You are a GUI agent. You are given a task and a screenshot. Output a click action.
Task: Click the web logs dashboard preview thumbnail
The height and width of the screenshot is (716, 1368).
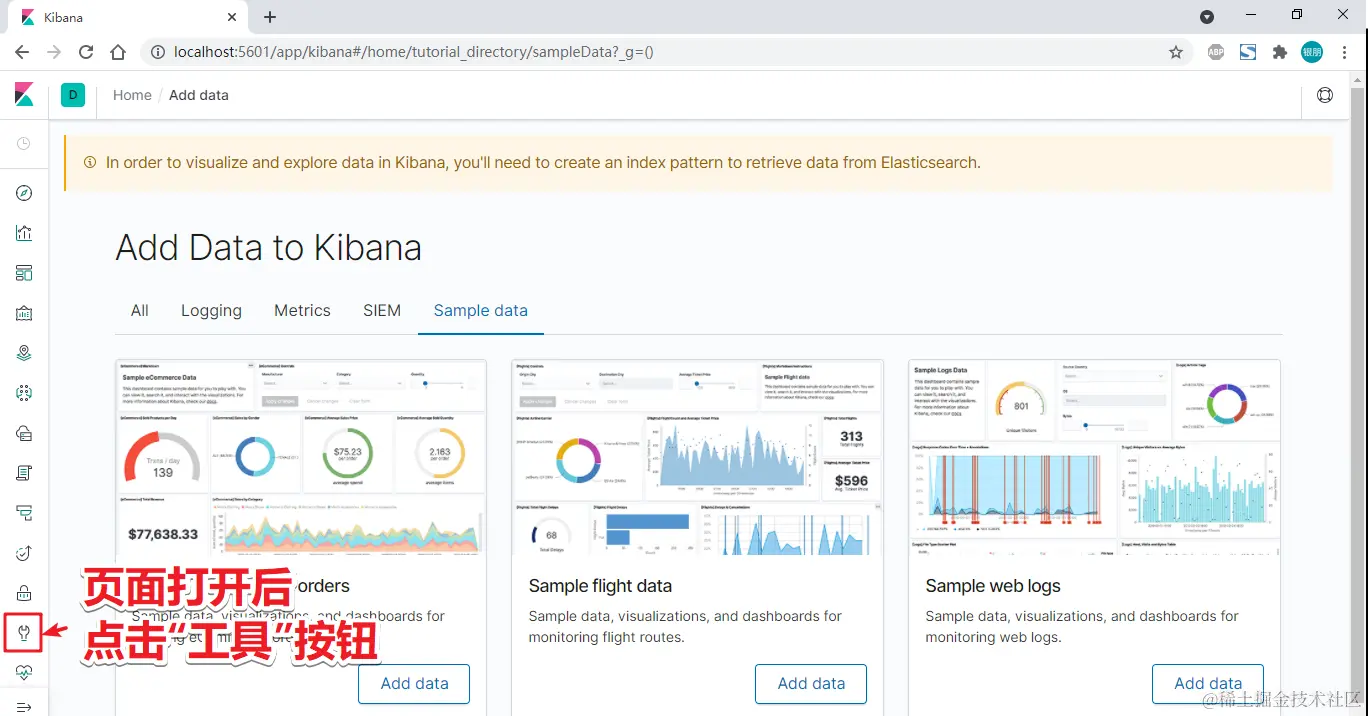1094,458
